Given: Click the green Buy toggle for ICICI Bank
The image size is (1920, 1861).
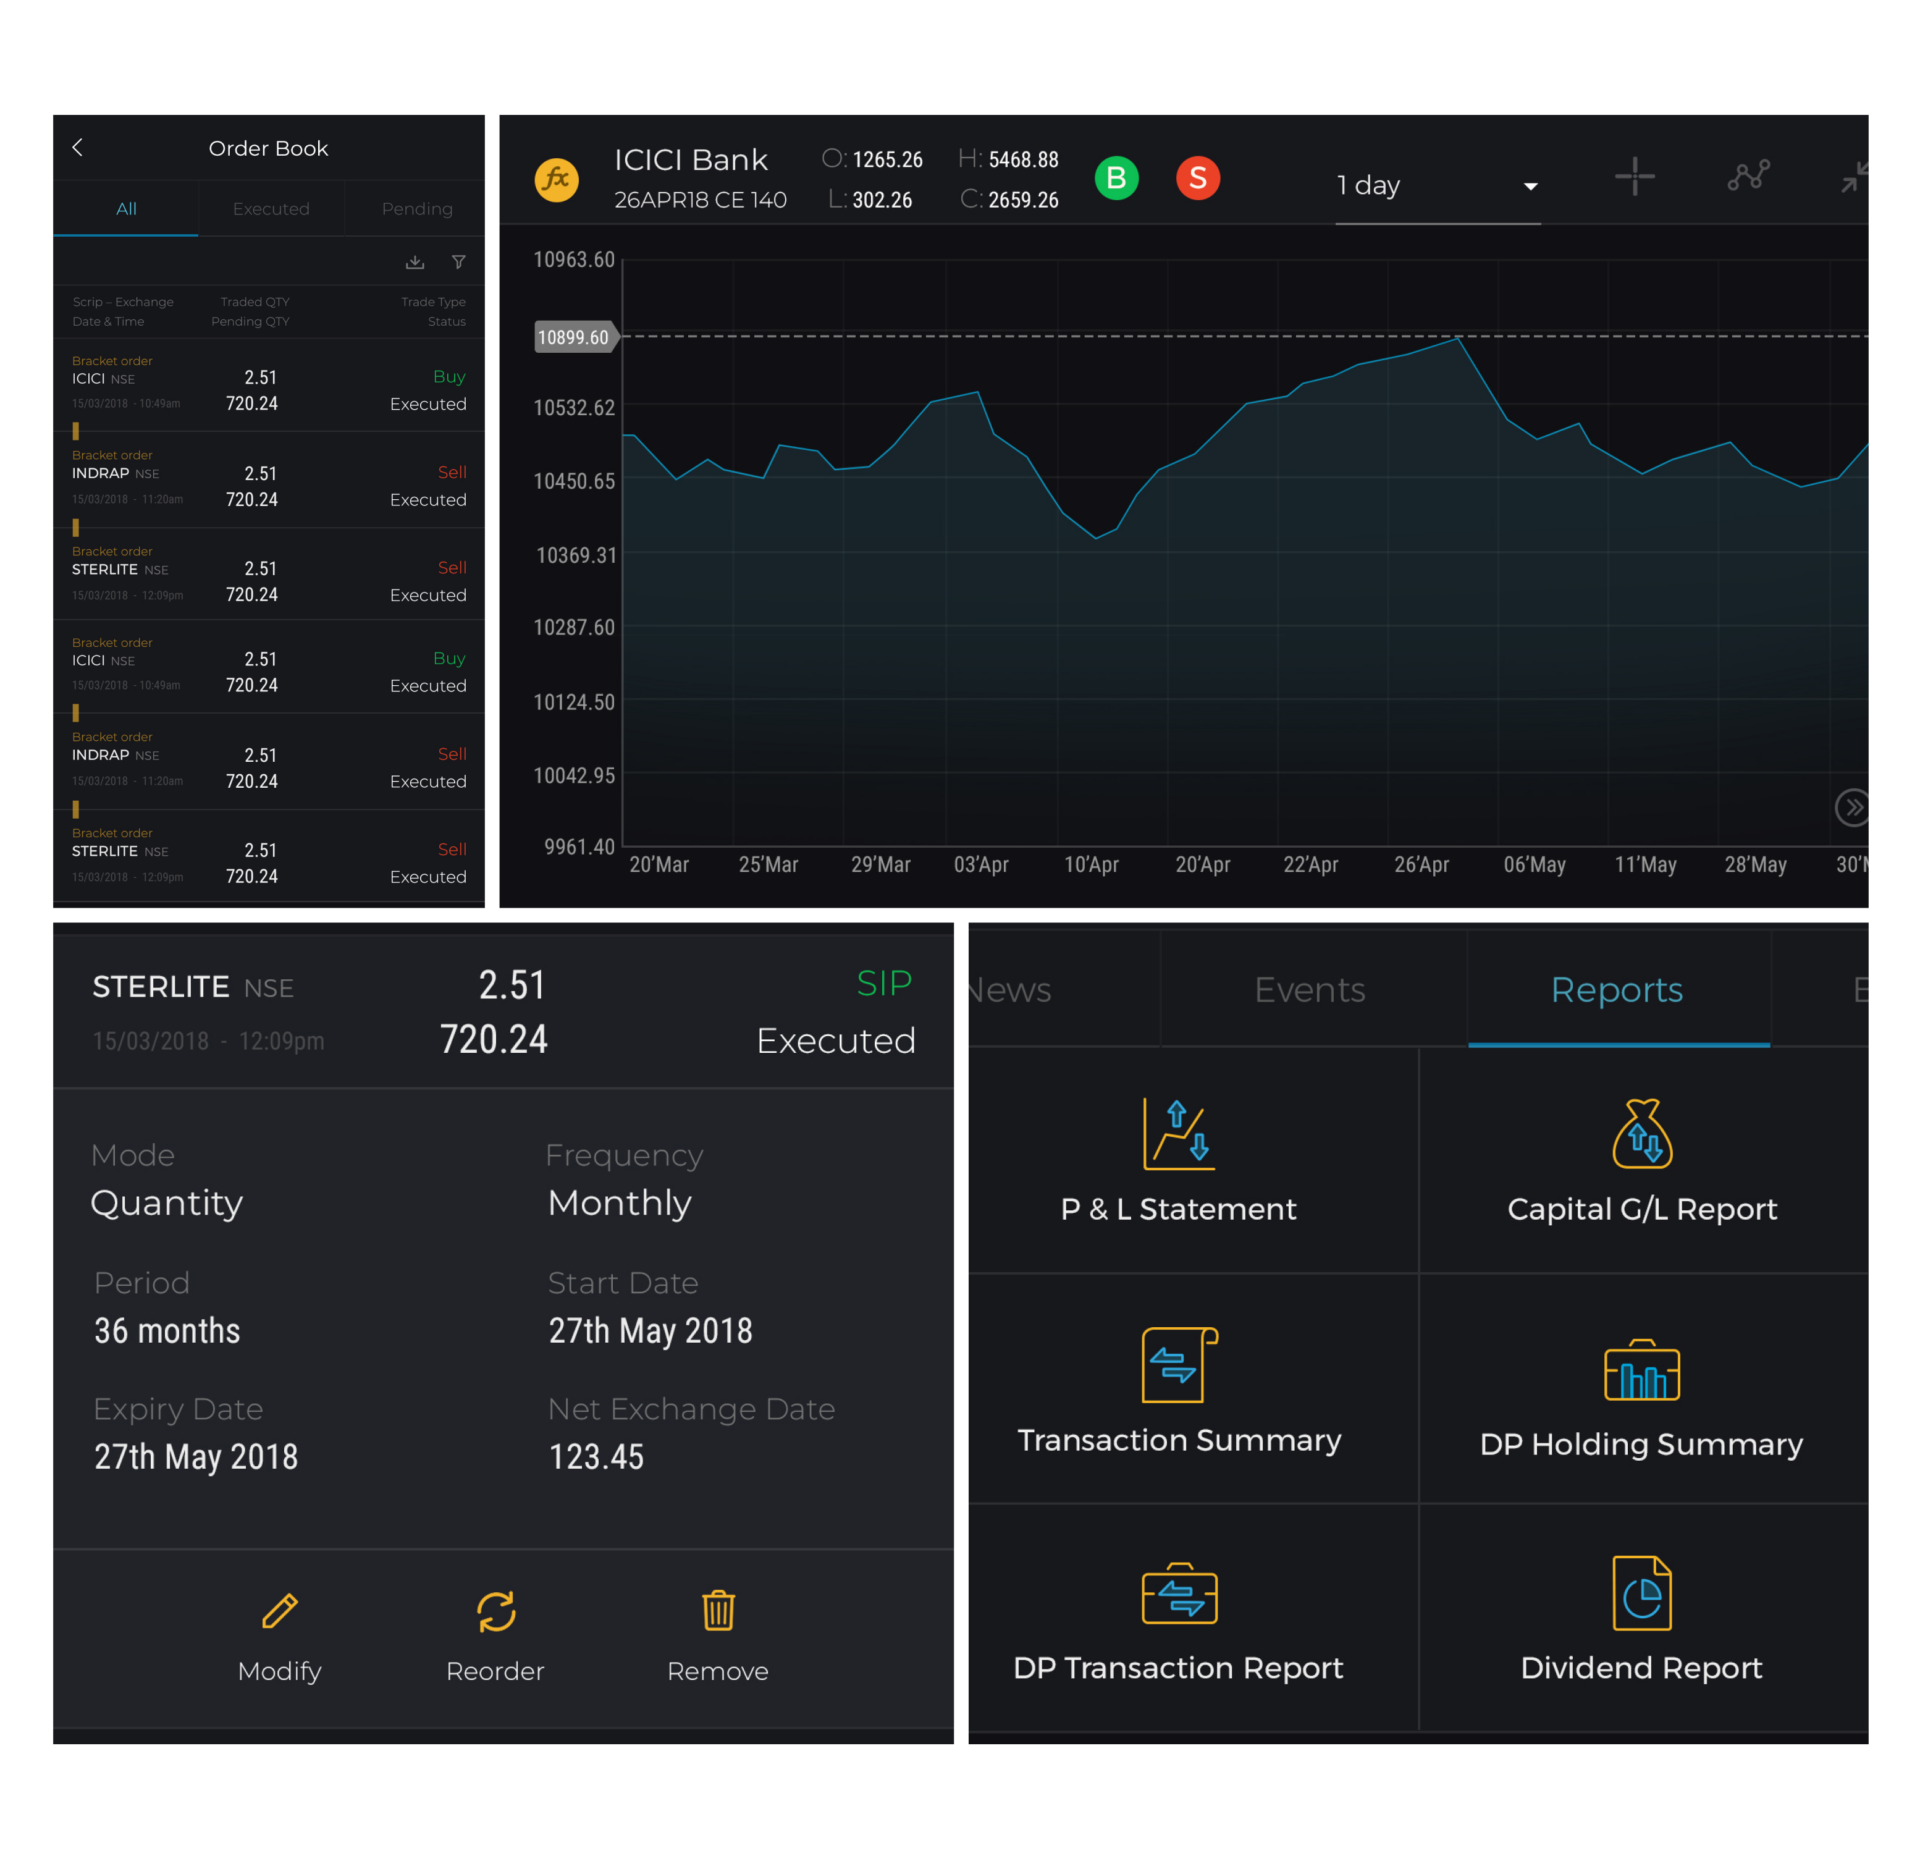Looking at the screenshot, I should click(x=1117, y=178).
